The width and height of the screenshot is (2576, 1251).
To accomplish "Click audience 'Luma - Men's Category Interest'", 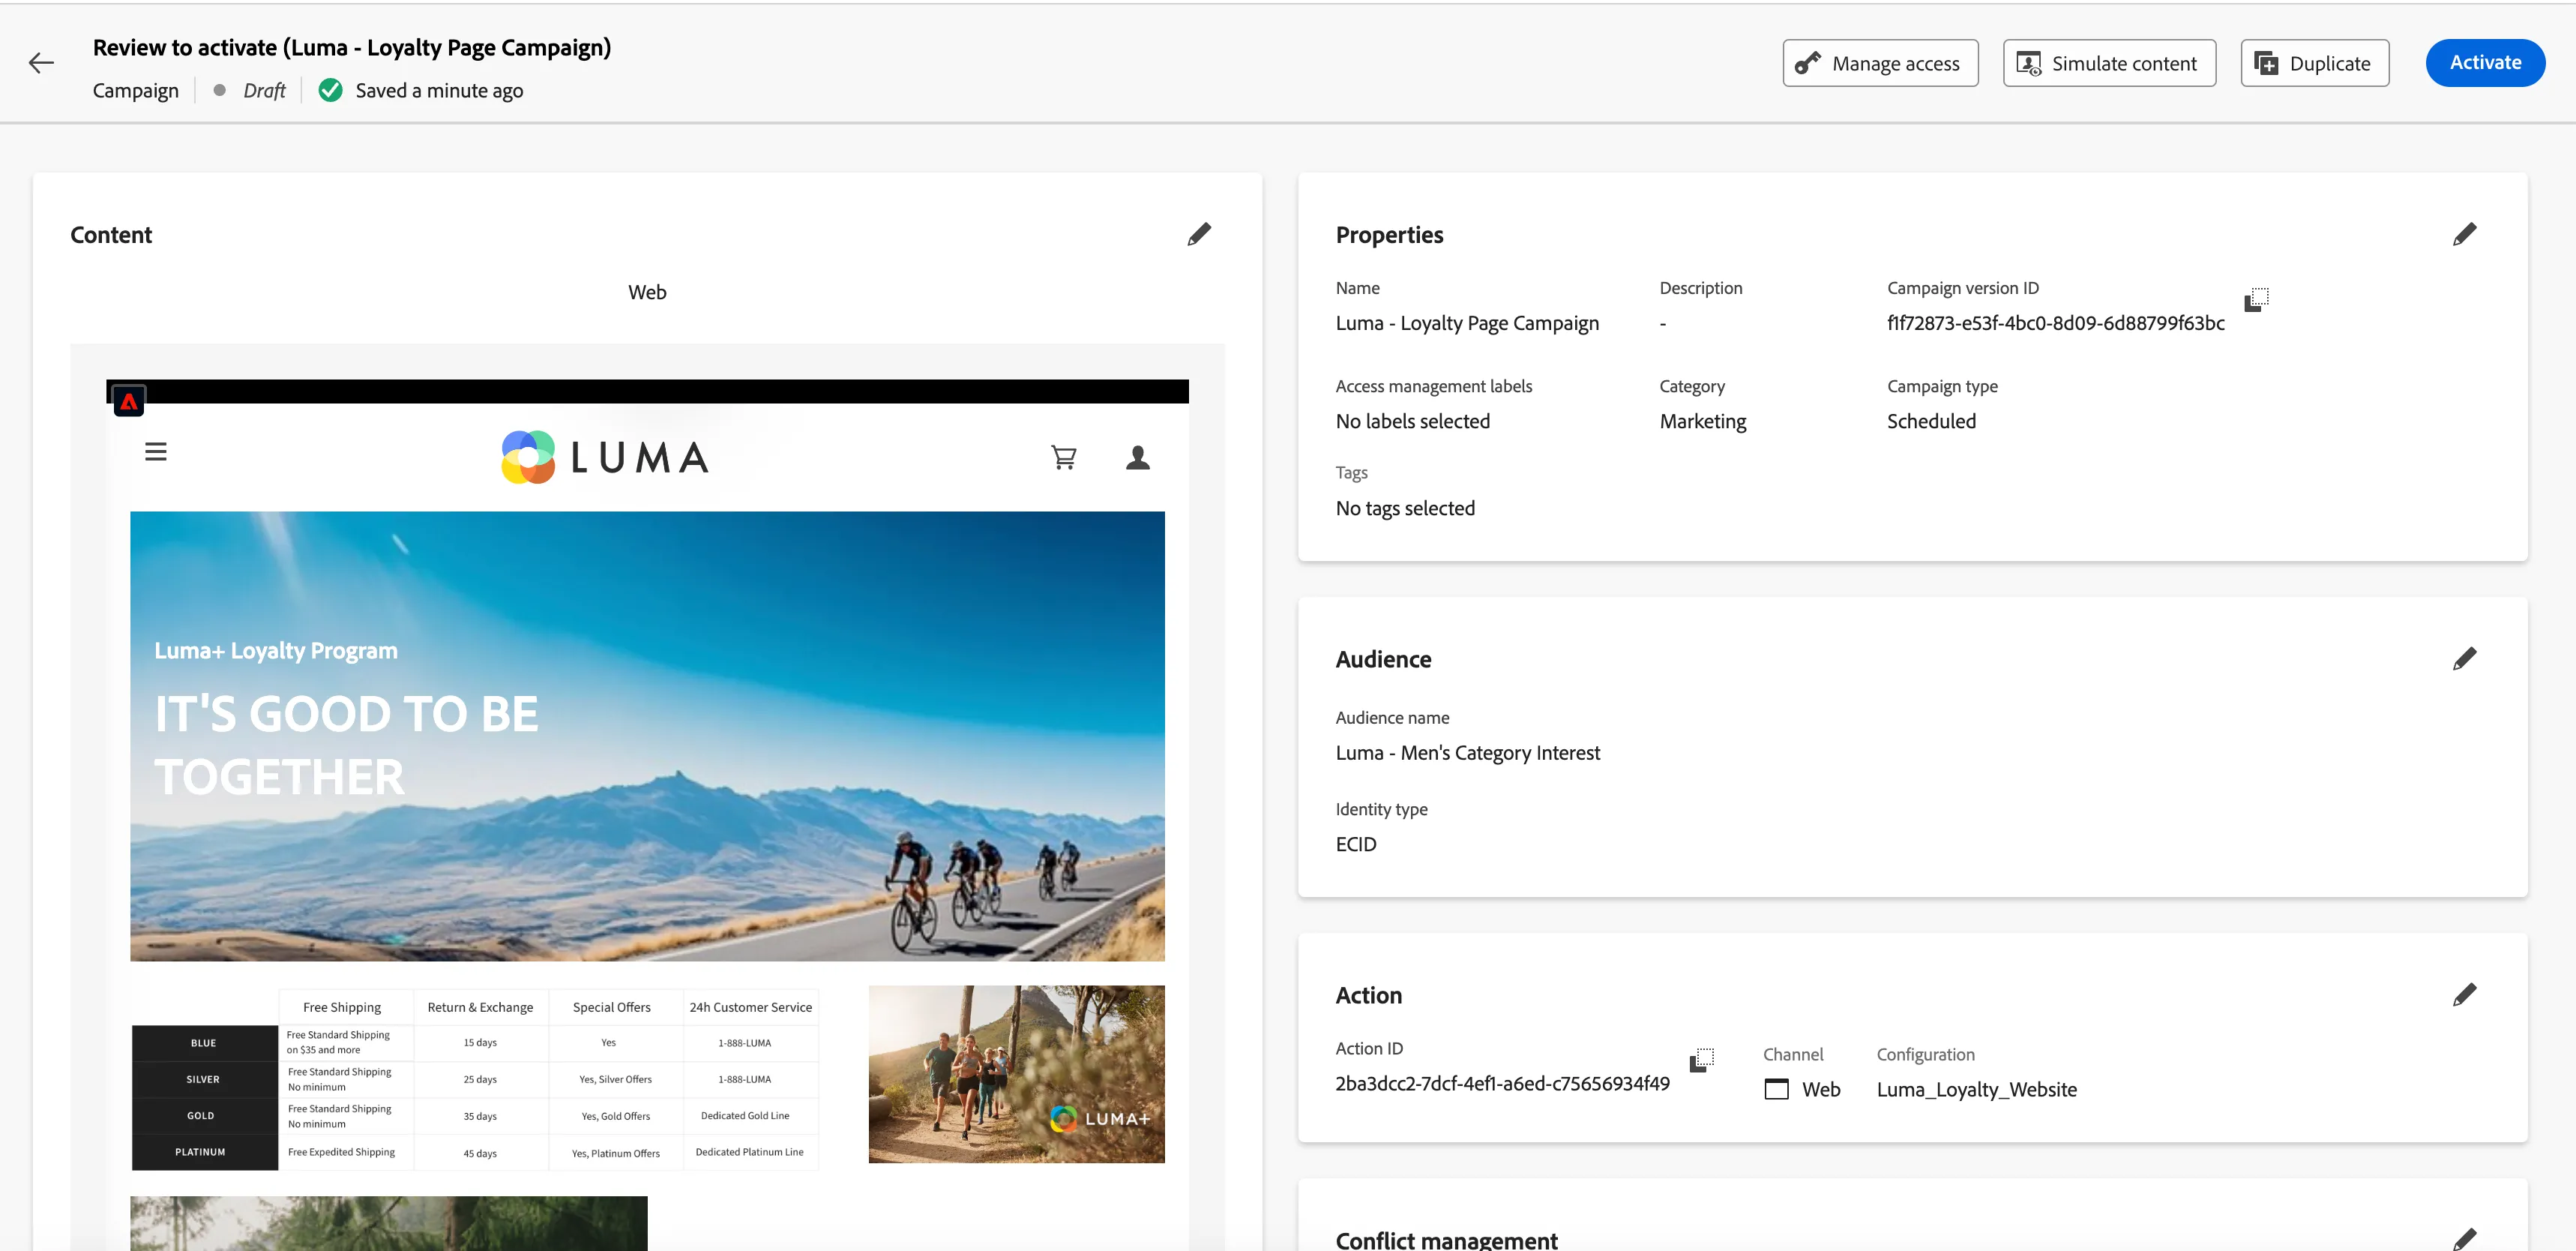I will point(1468,753).
